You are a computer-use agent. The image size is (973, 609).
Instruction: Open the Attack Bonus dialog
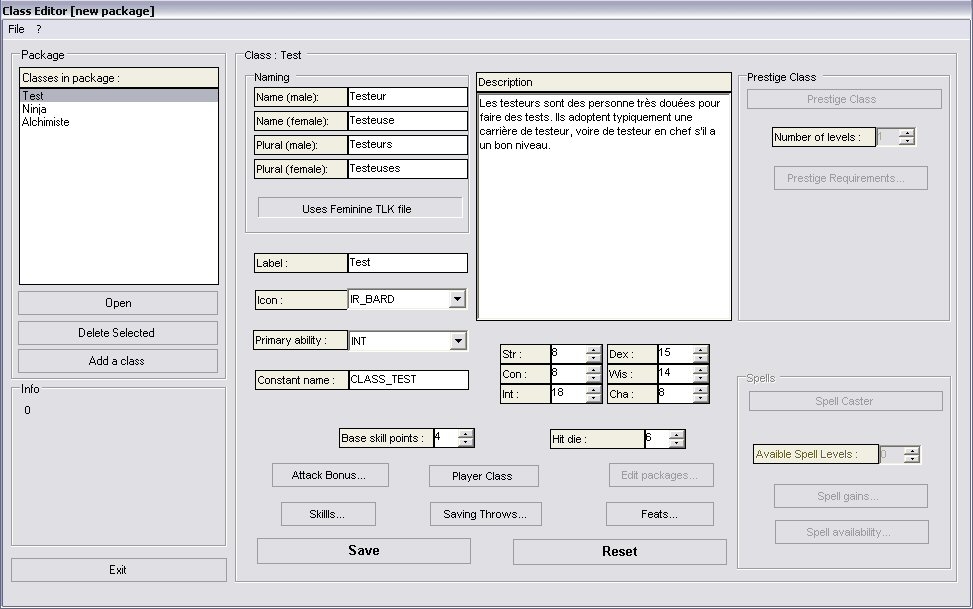coord(329,475)
